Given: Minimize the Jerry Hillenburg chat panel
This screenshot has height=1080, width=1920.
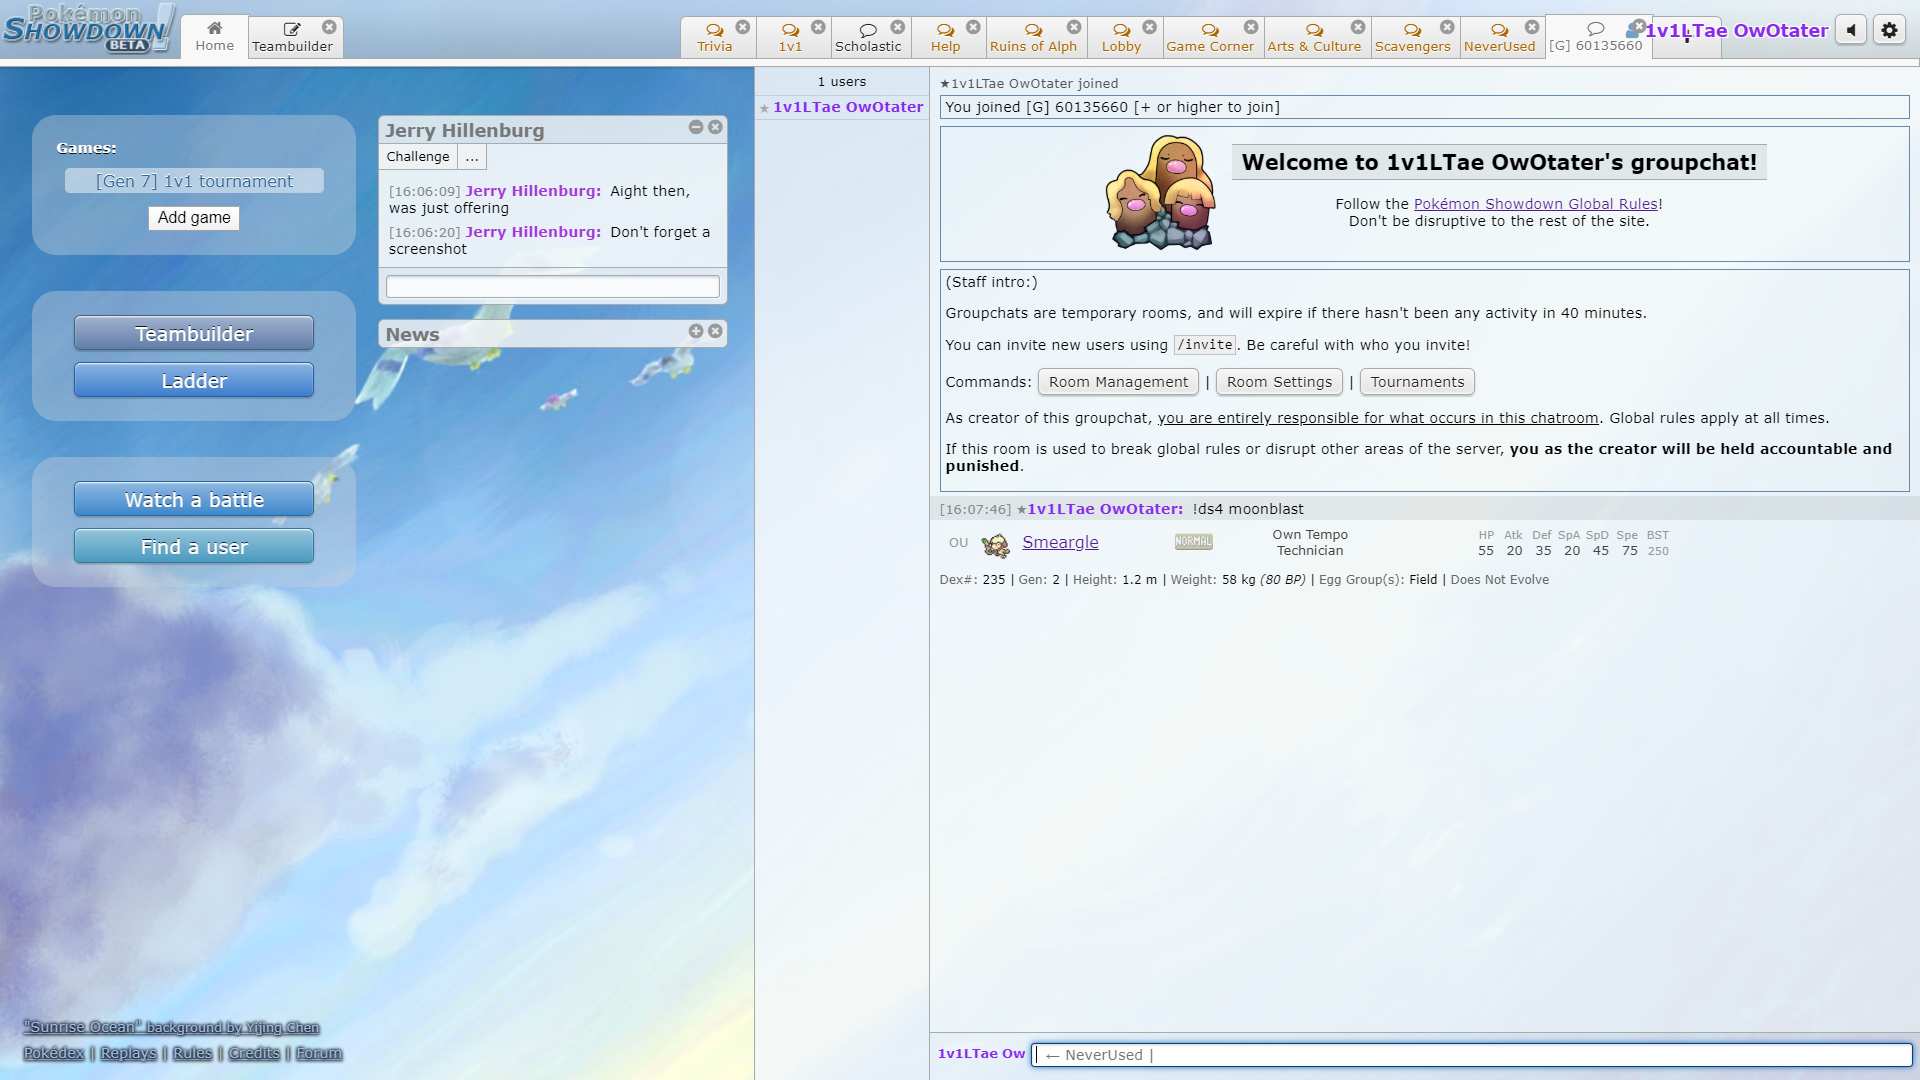Looking at the screenshot, I should point(695,128).
